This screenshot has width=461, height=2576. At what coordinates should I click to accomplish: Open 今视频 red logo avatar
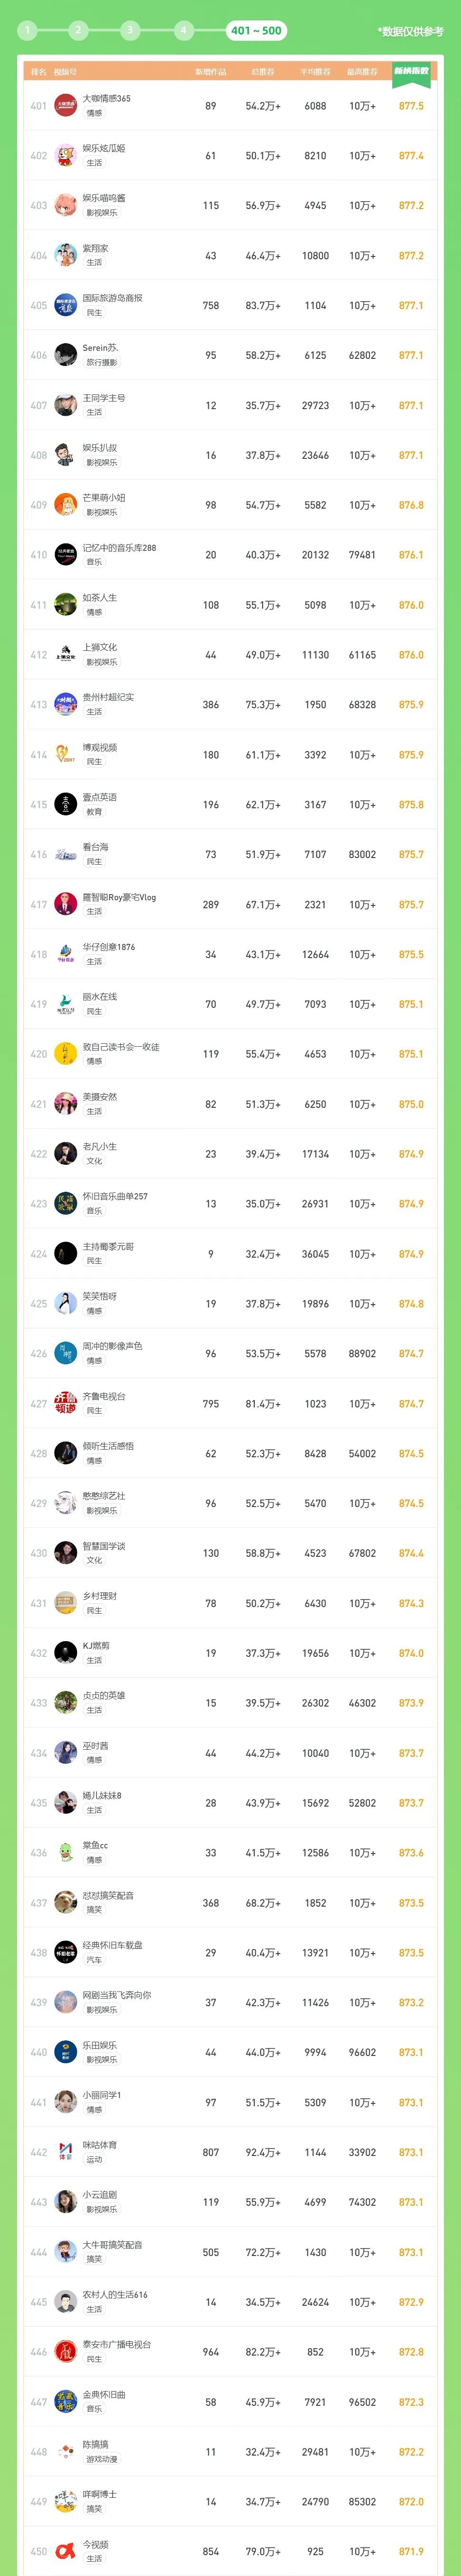[x=66, y=2552]
